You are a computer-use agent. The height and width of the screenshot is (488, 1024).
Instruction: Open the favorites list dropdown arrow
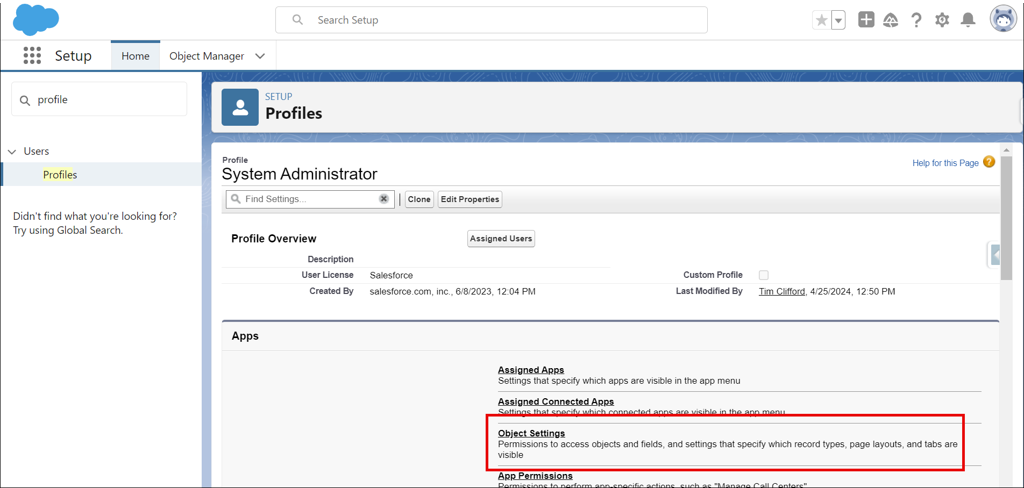[839, 20]
